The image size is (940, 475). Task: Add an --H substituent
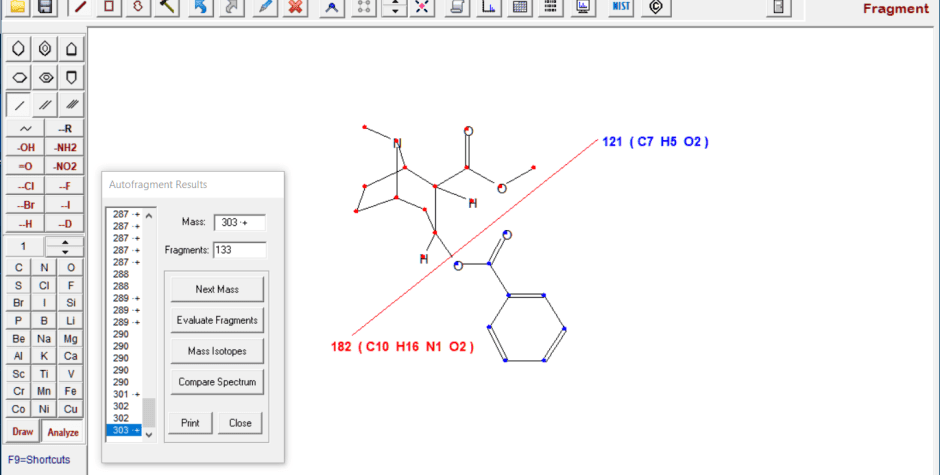point(25,224)
